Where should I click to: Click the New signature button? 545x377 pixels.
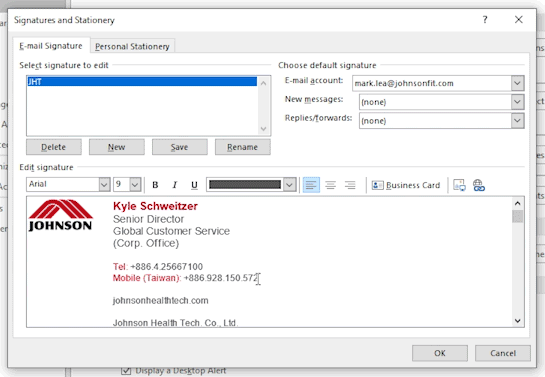tap(116, 147)
